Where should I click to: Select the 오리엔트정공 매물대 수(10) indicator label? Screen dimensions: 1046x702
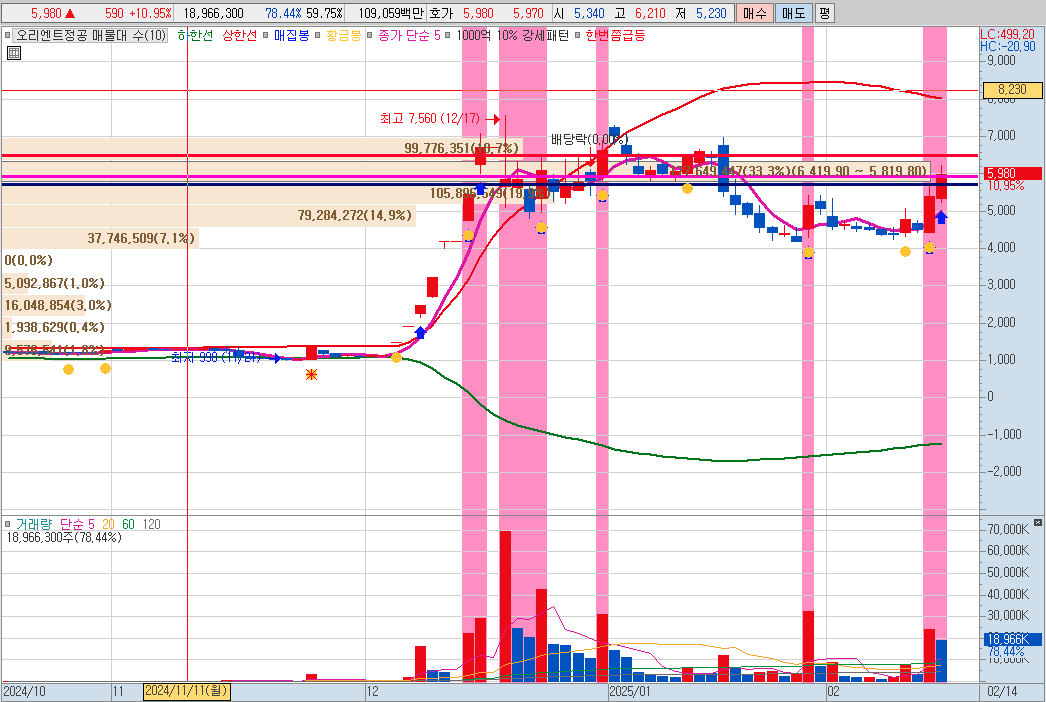tap(91, 35)
